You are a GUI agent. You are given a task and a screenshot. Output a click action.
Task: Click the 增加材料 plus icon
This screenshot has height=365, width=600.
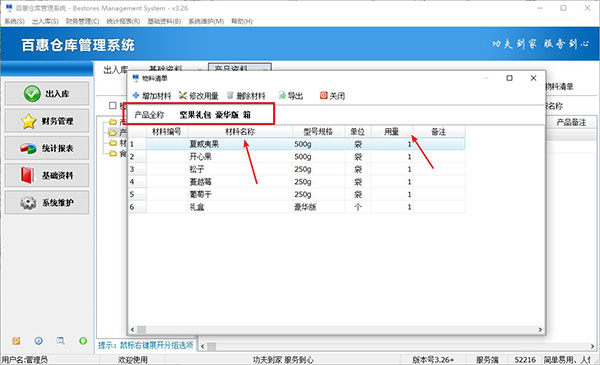[136, 95]
